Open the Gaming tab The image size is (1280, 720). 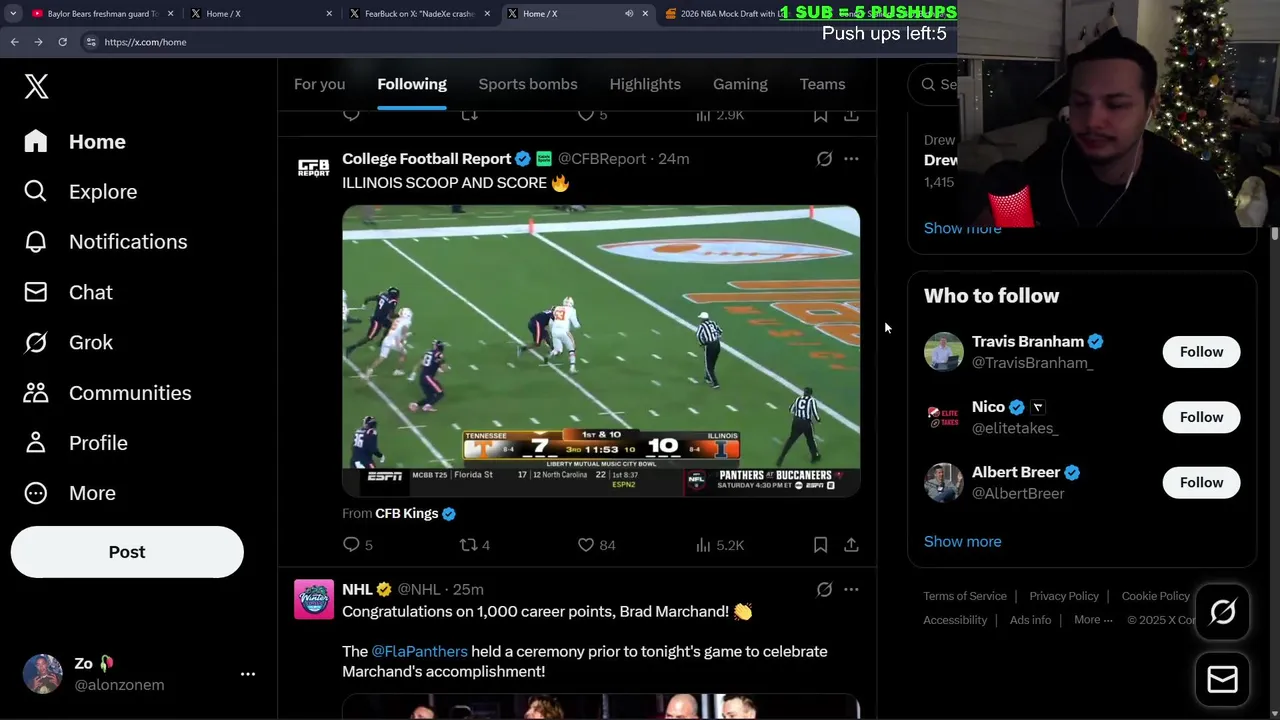(740, 84)
